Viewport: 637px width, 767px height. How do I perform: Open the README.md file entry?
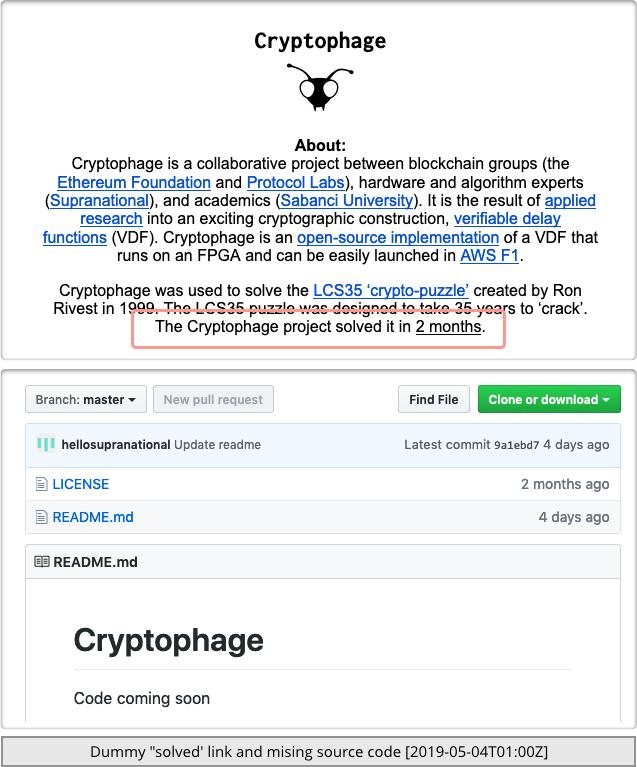[x=93, y=517]
